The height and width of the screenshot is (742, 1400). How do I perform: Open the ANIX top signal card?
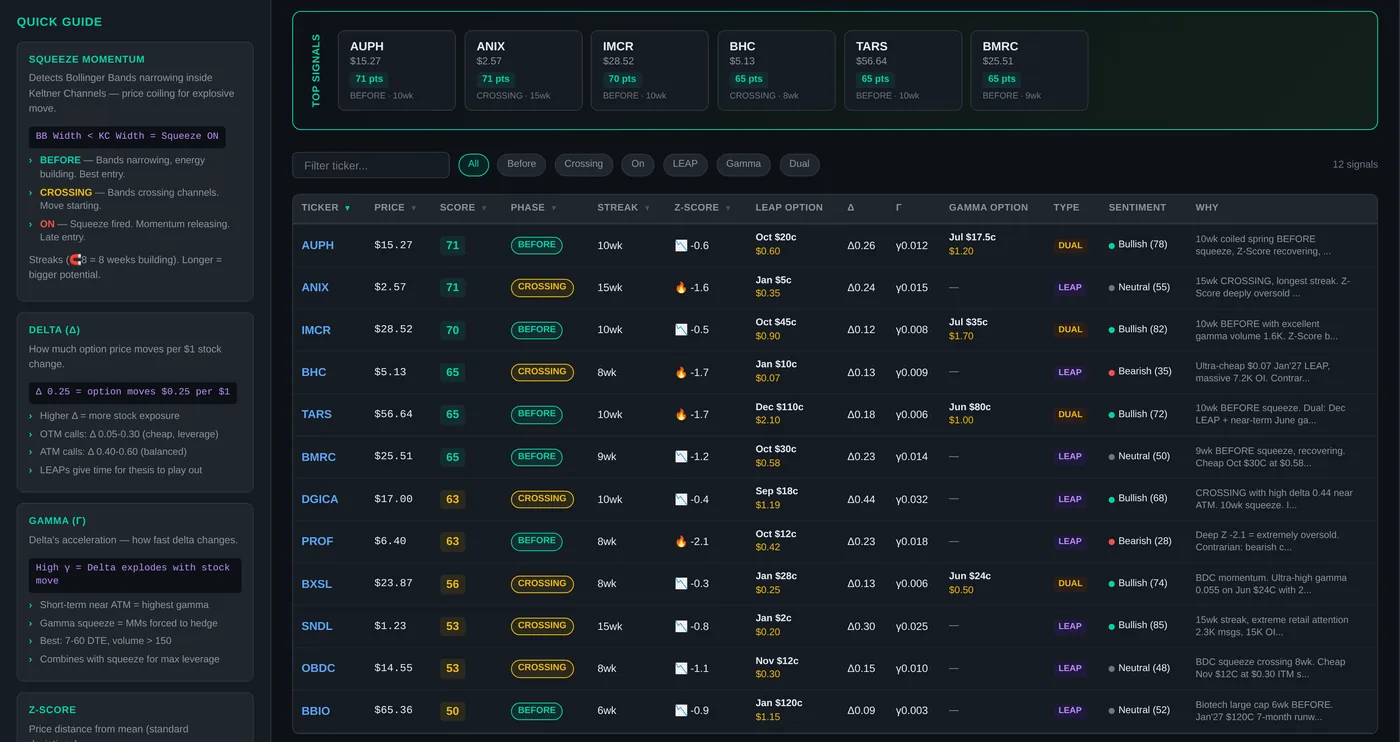point(523,70)
